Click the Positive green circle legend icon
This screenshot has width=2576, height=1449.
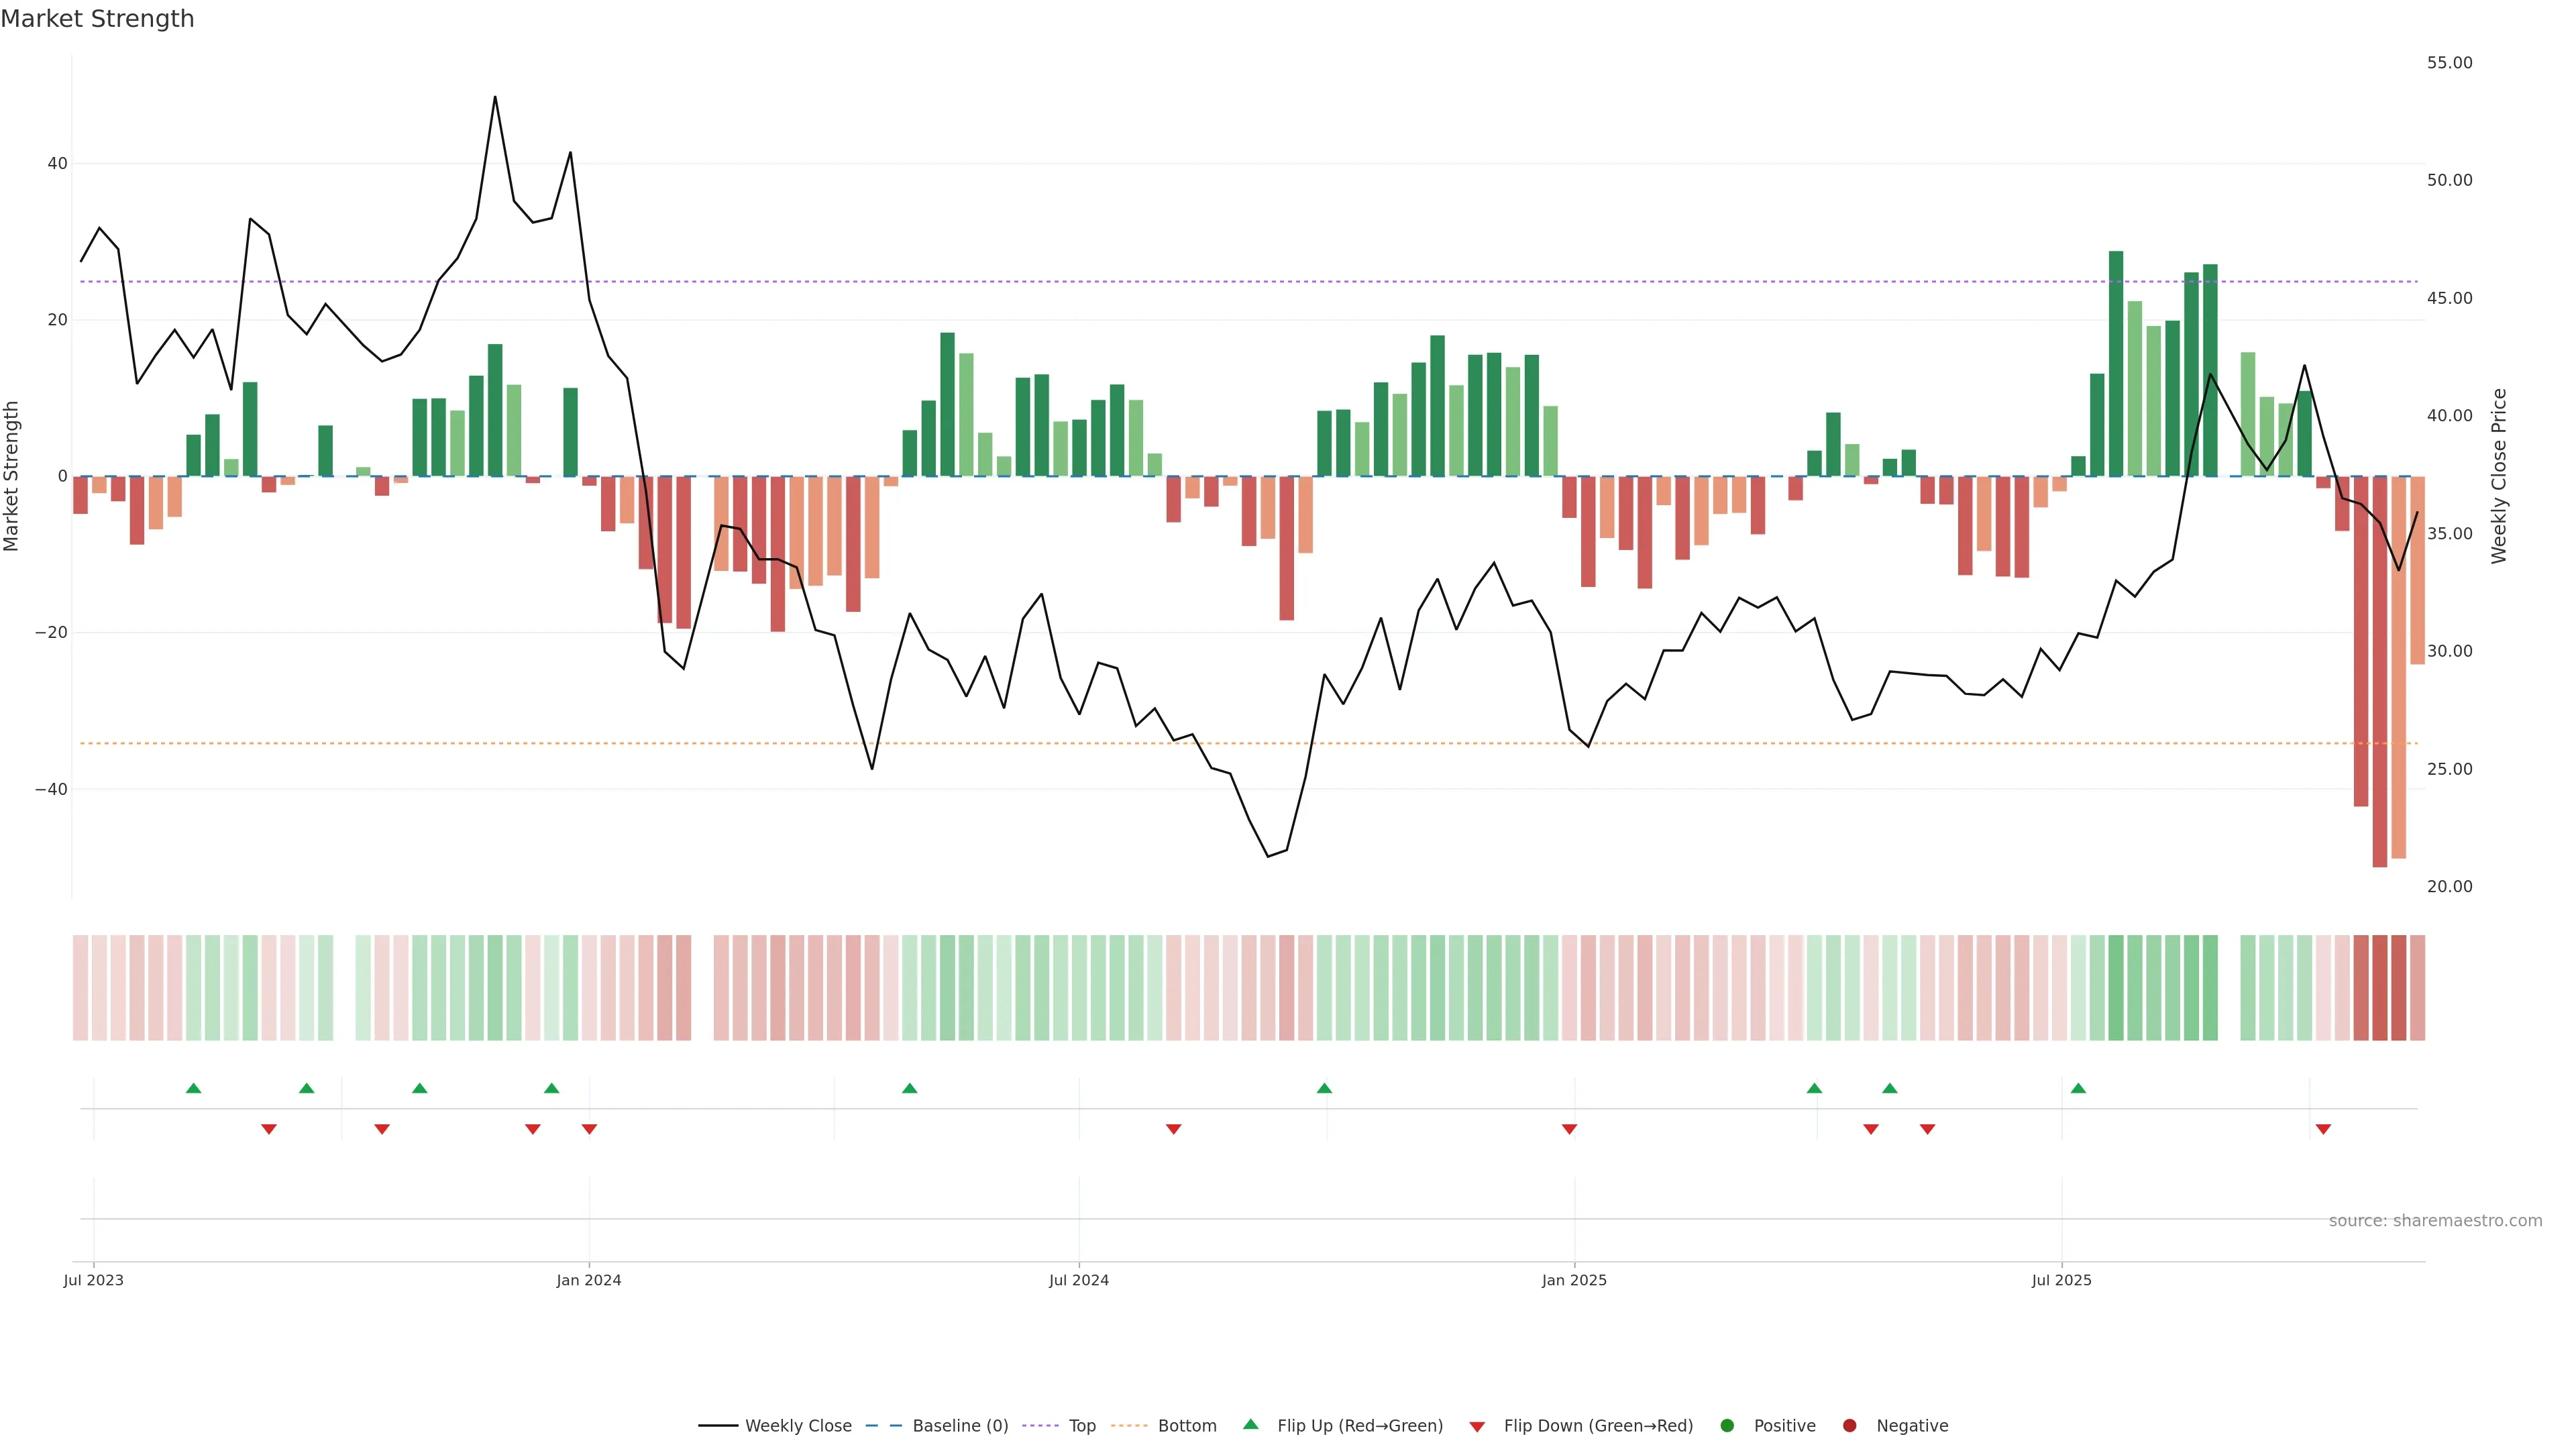pos(1727,1426)
